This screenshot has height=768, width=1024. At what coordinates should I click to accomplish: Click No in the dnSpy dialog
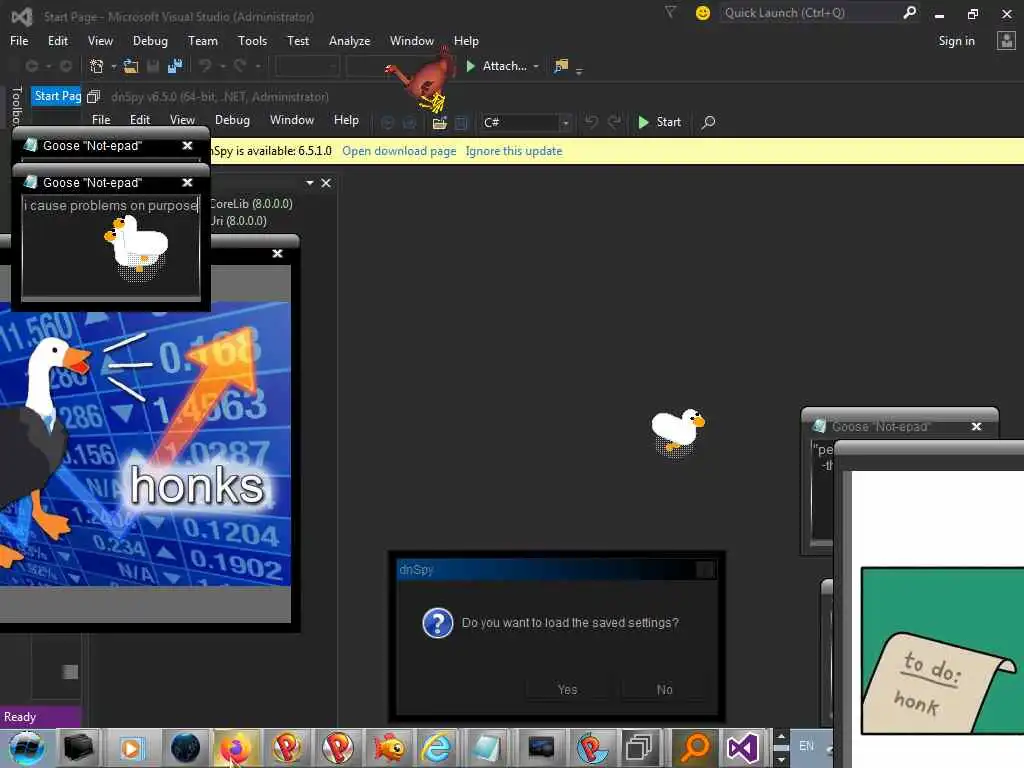pyautogui.click(x=664, y=690)
